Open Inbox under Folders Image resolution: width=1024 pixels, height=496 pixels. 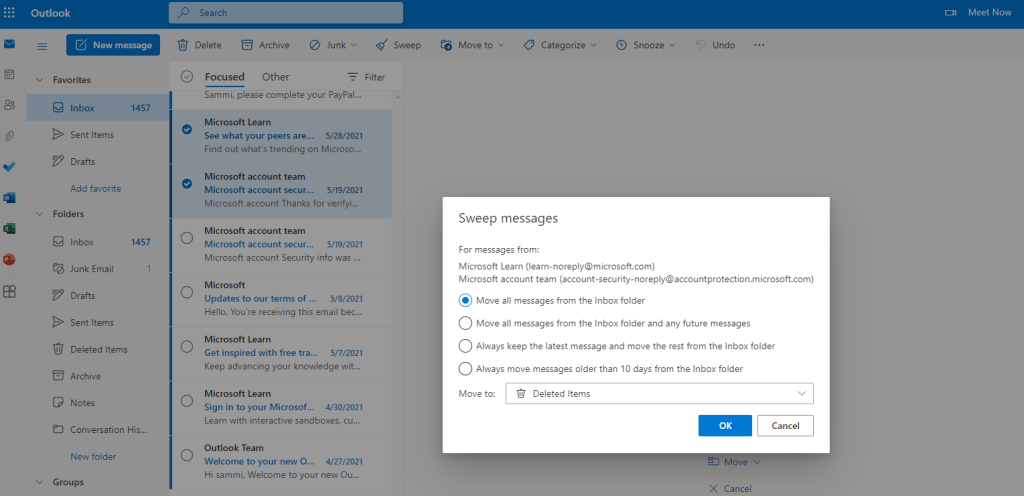point(97,242)
